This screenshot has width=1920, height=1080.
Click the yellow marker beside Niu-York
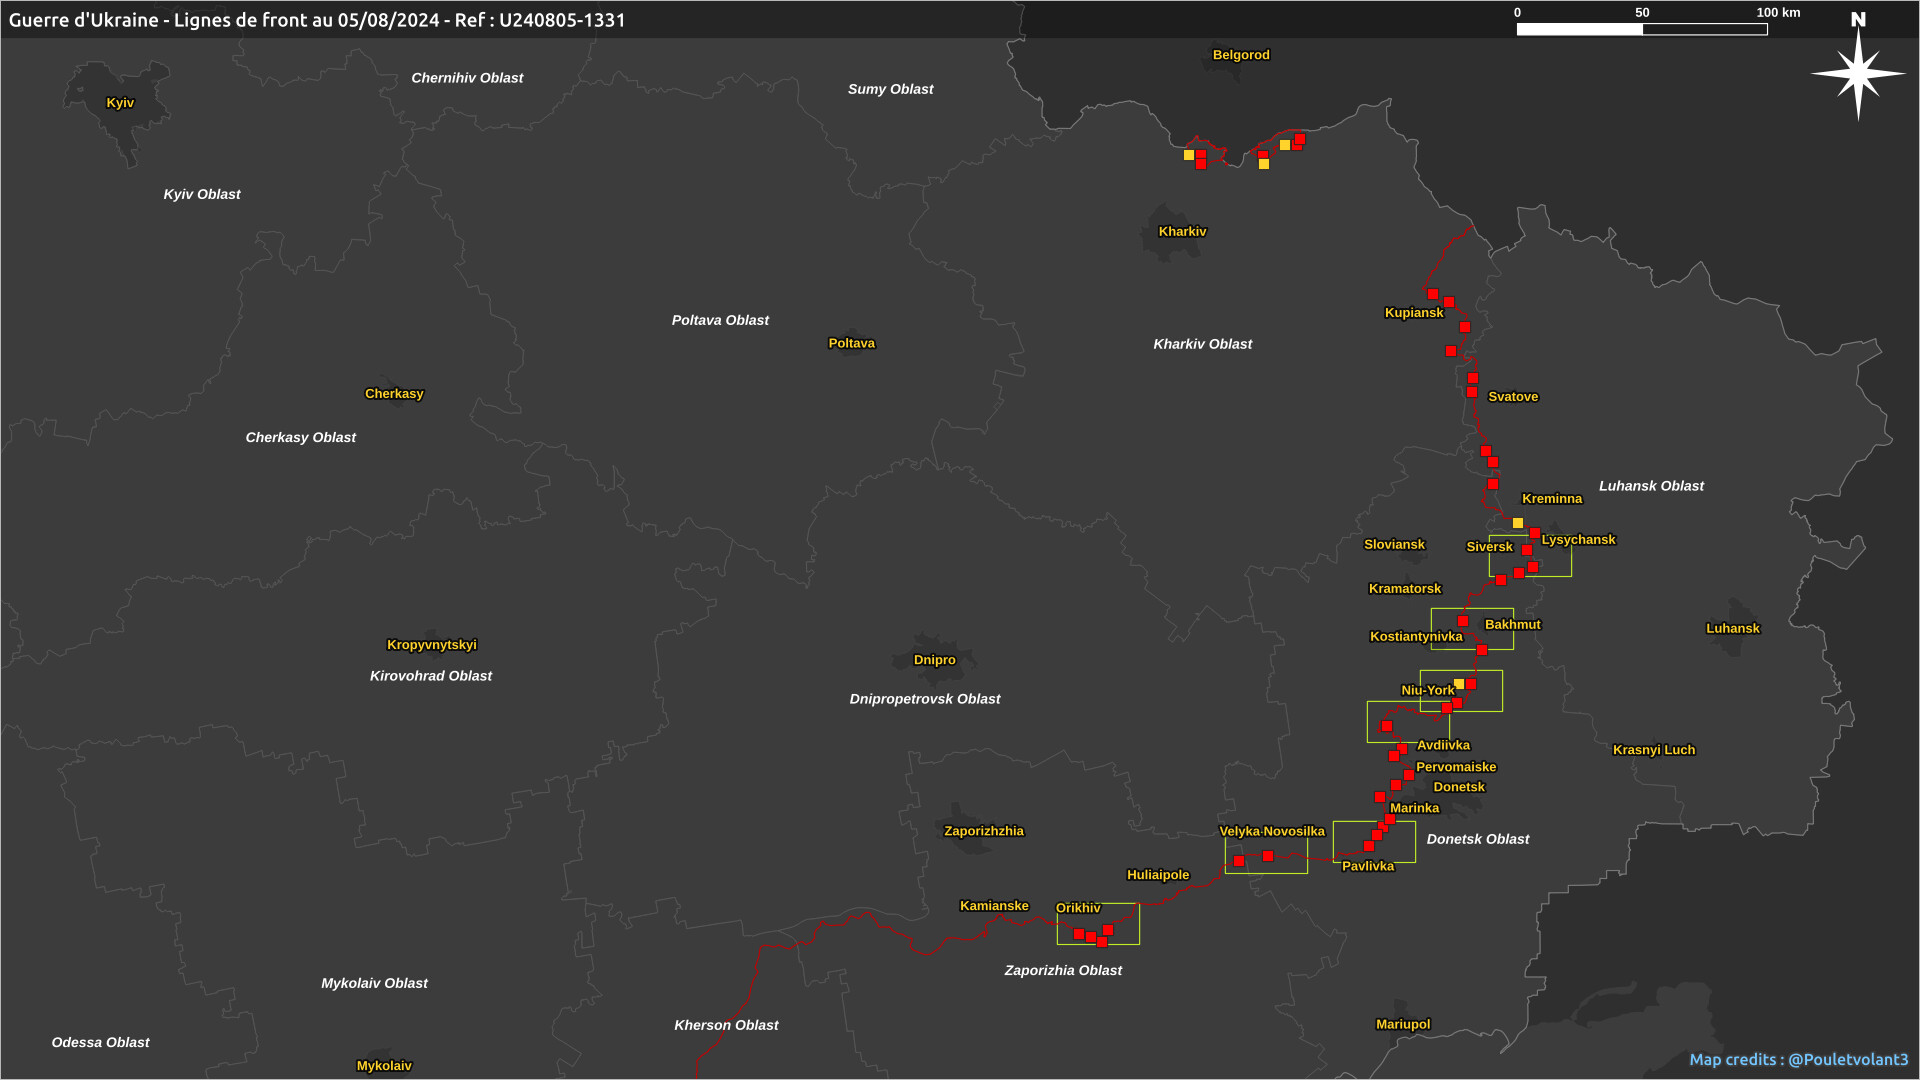[1459, 684]
